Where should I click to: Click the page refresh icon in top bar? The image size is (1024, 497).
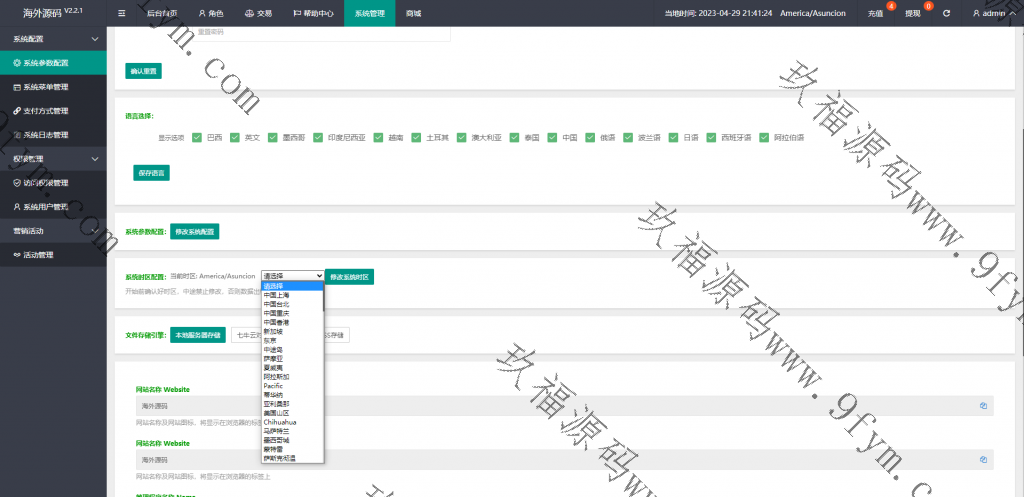click(946, 13)
